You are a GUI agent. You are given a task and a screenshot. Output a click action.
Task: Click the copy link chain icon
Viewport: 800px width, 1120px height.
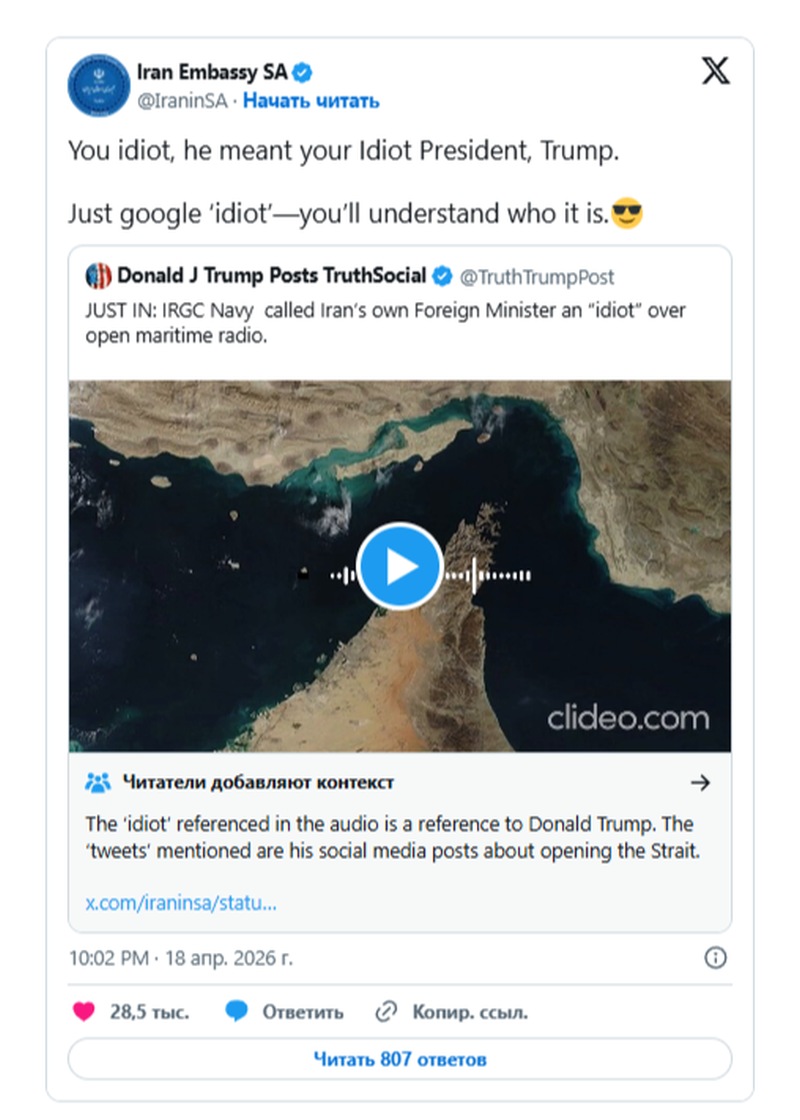tap(386, 1011)
